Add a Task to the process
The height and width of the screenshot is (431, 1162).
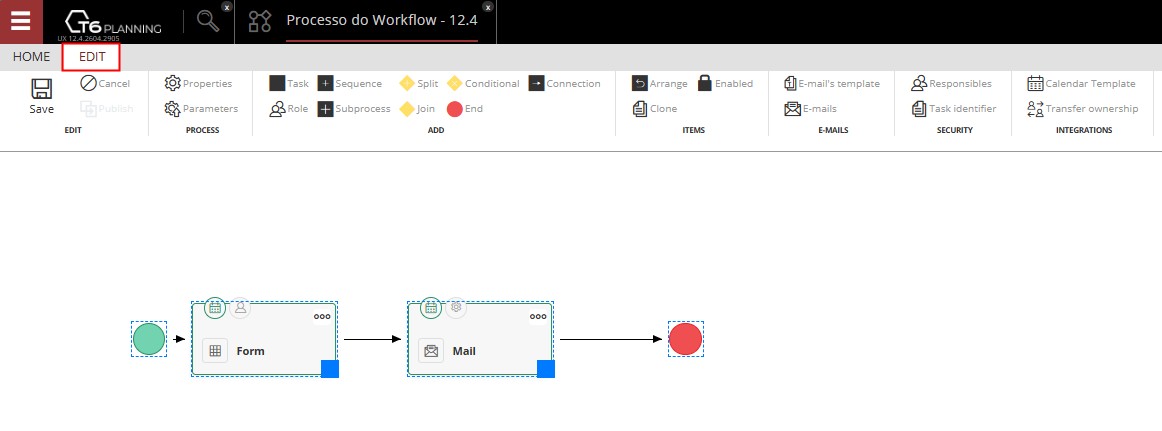pos(289,84)
